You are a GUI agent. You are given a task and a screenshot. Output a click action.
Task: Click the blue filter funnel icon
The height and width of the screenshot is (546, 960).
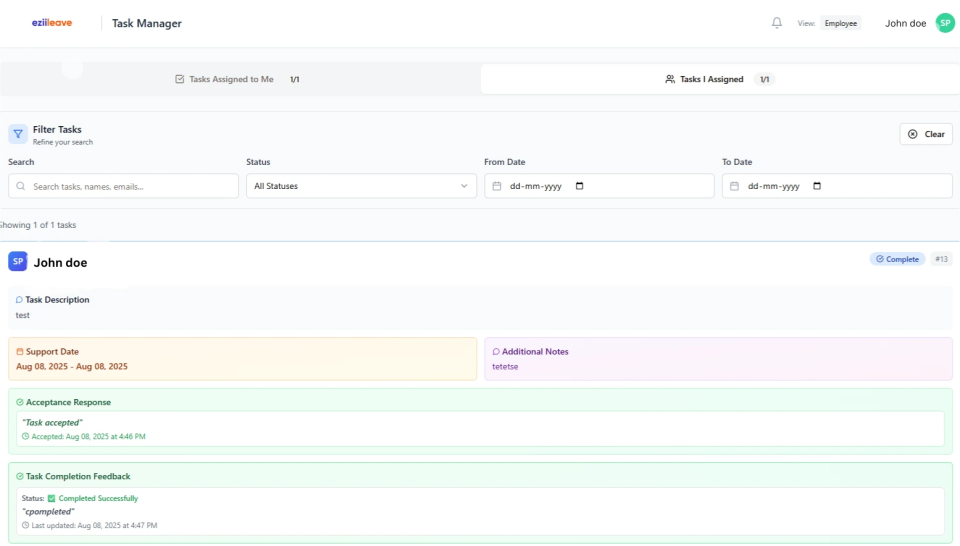(18, 134)
